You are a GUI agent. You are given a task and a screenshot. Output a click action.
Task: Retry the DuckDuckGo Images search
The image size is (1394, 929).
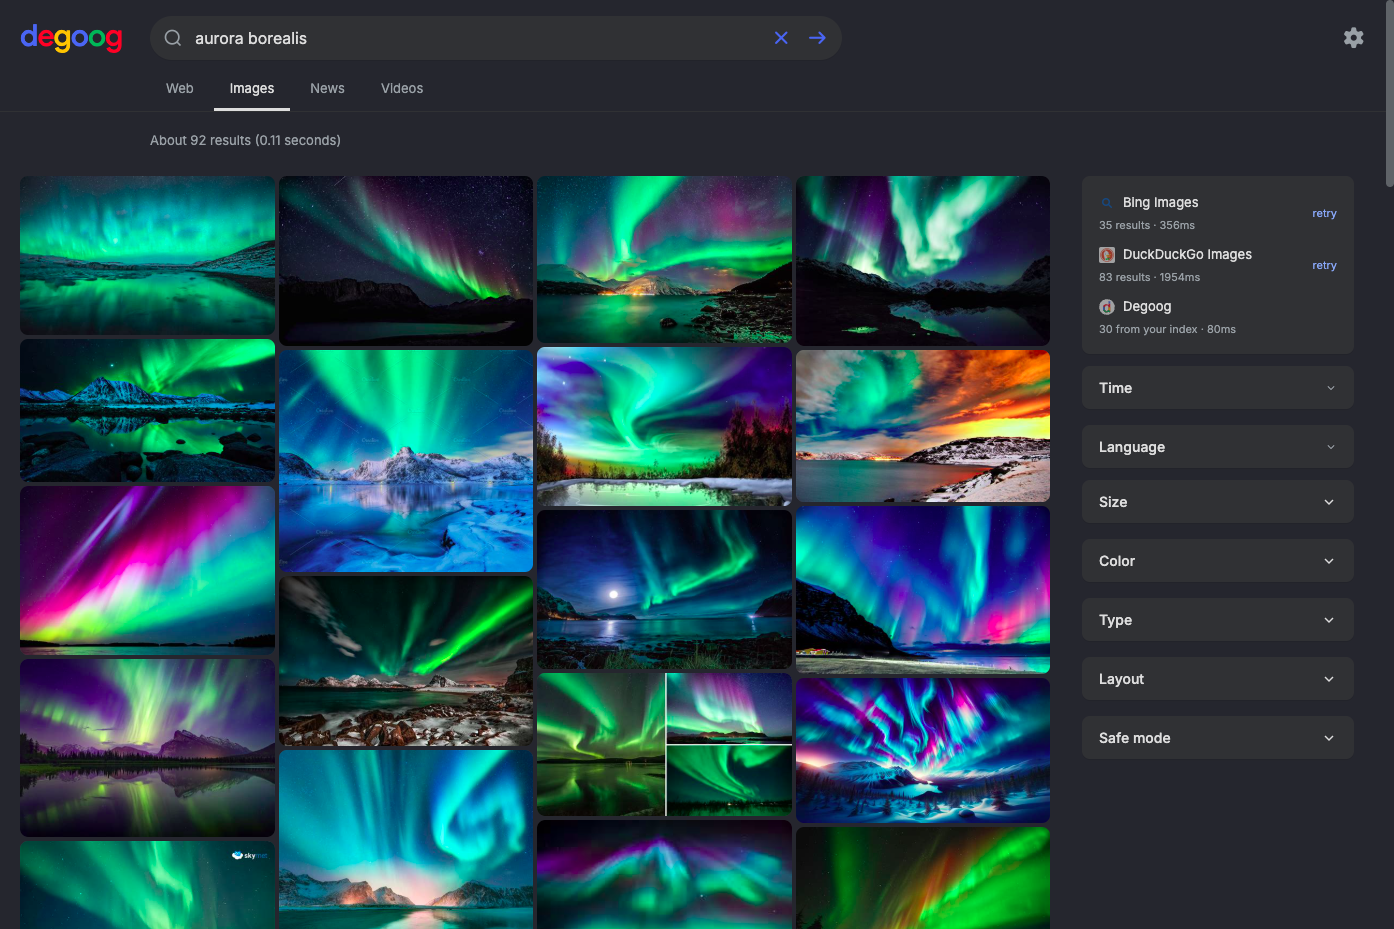pos(1324,265)
